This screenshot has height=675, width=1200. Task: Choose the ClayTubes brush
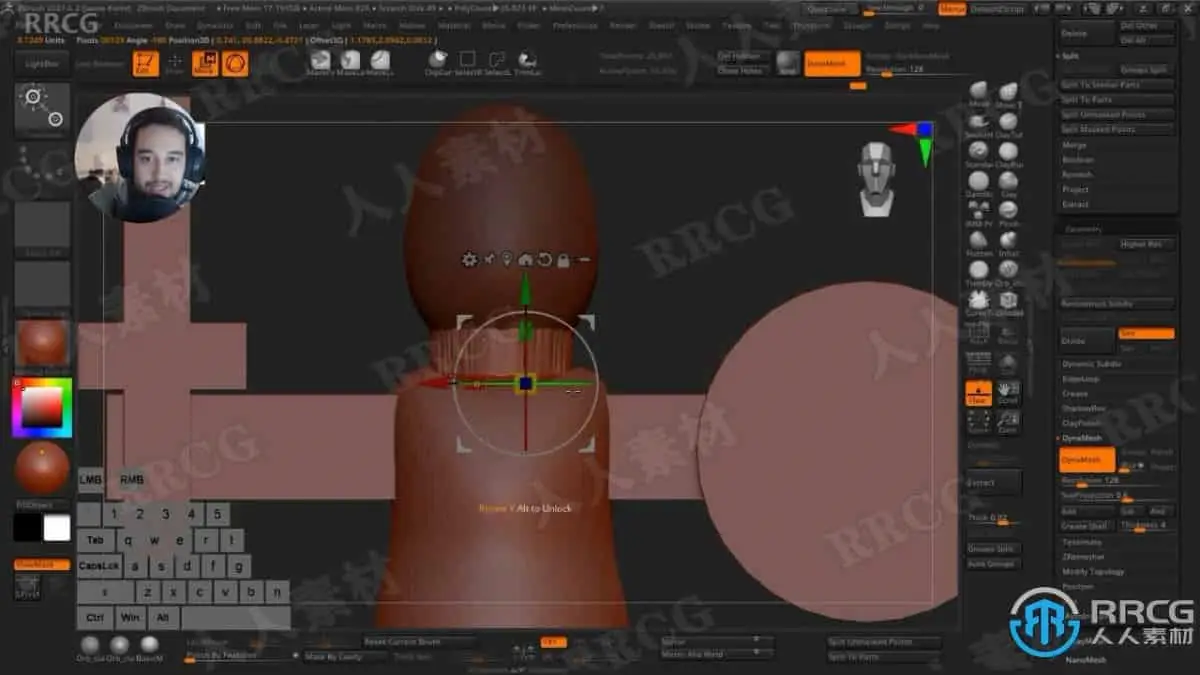click(x=1008, y=123)
